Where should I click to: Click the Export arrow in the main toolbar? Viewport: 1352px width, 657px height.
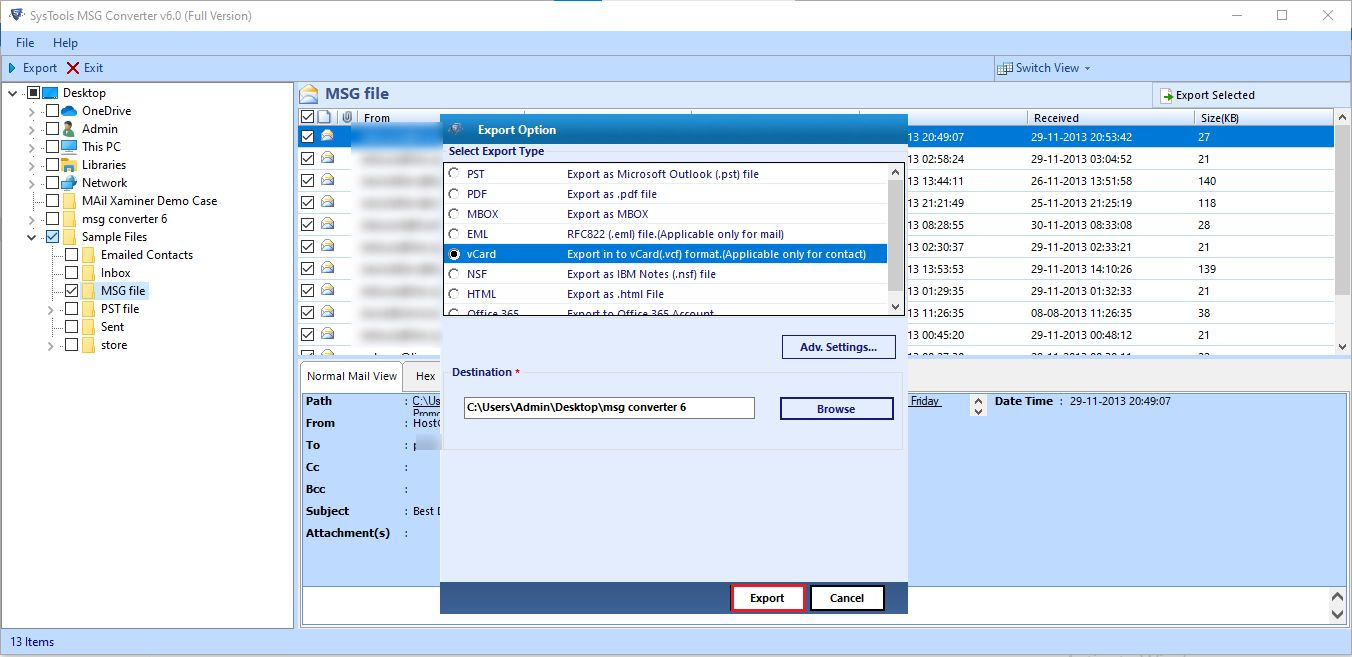click(12, 68)
